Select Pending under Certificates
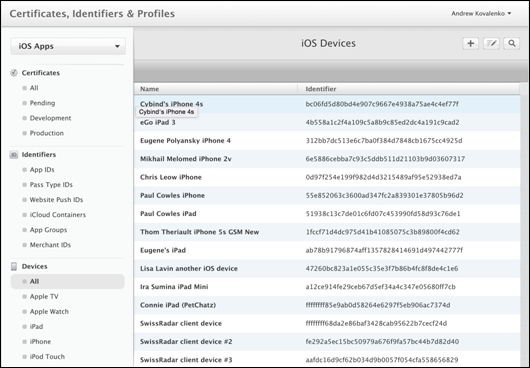The width and height of the screenshot is (530, 368). pos(42,103)
